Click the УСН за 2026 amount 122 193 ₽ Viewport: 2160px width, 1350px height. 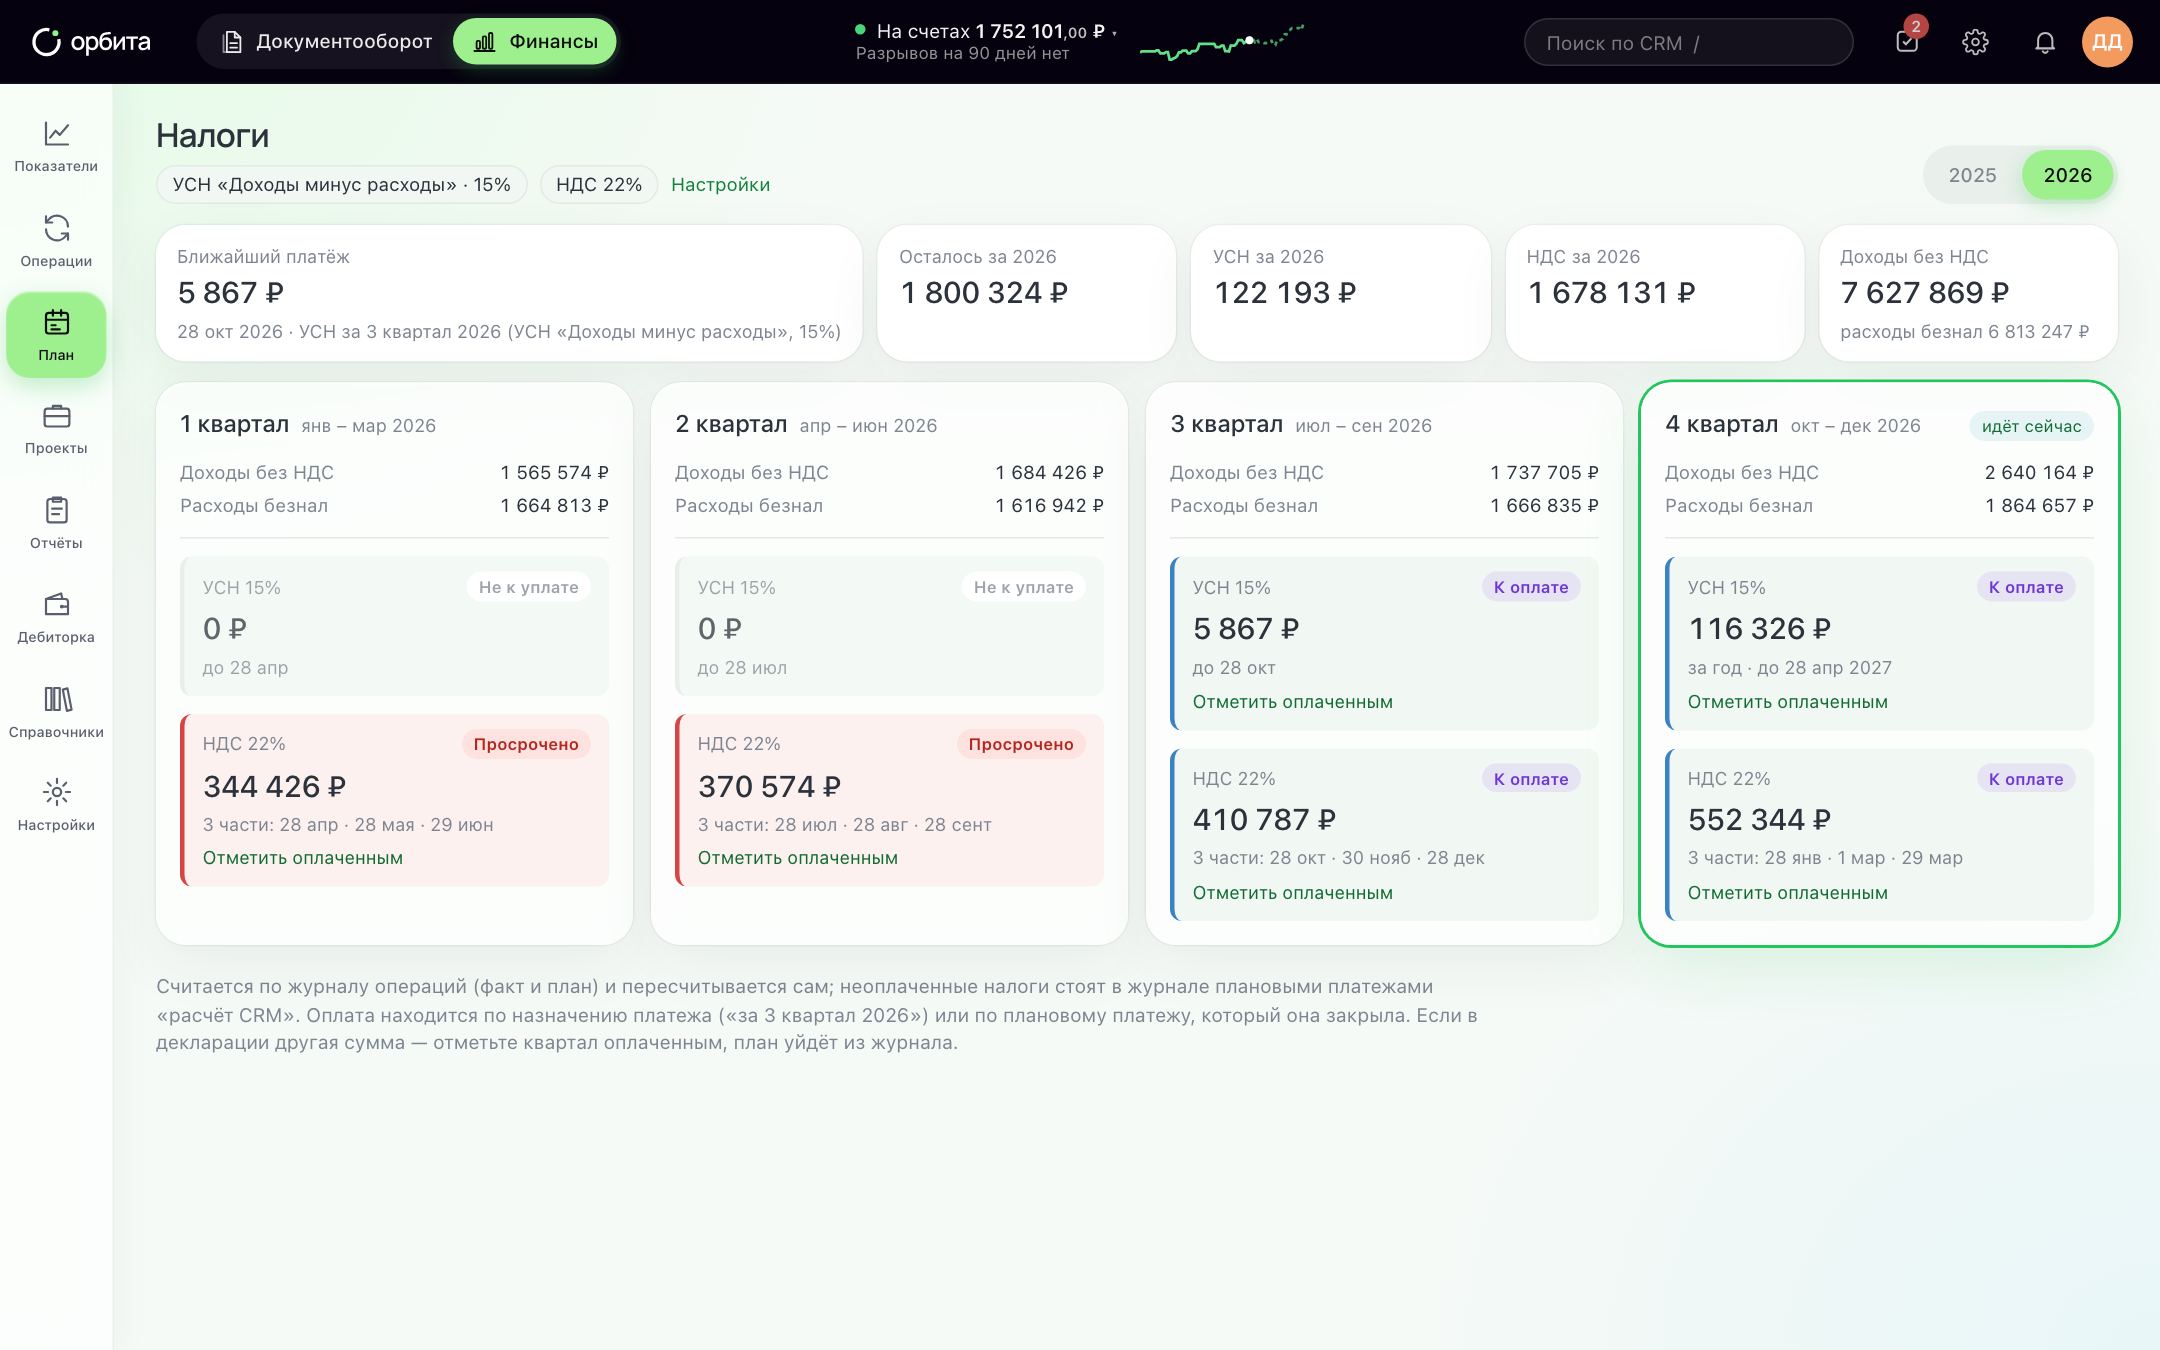1284,293
